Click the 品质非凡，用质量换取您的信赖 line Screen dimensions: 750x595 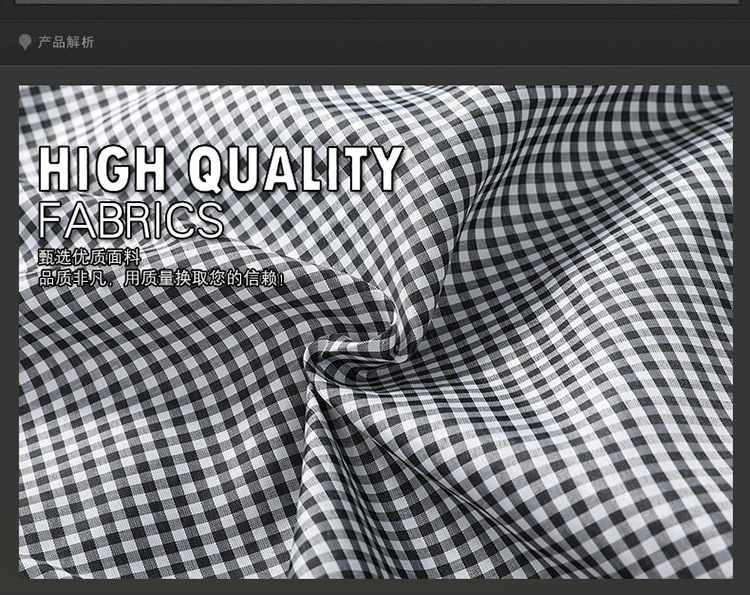161,278
